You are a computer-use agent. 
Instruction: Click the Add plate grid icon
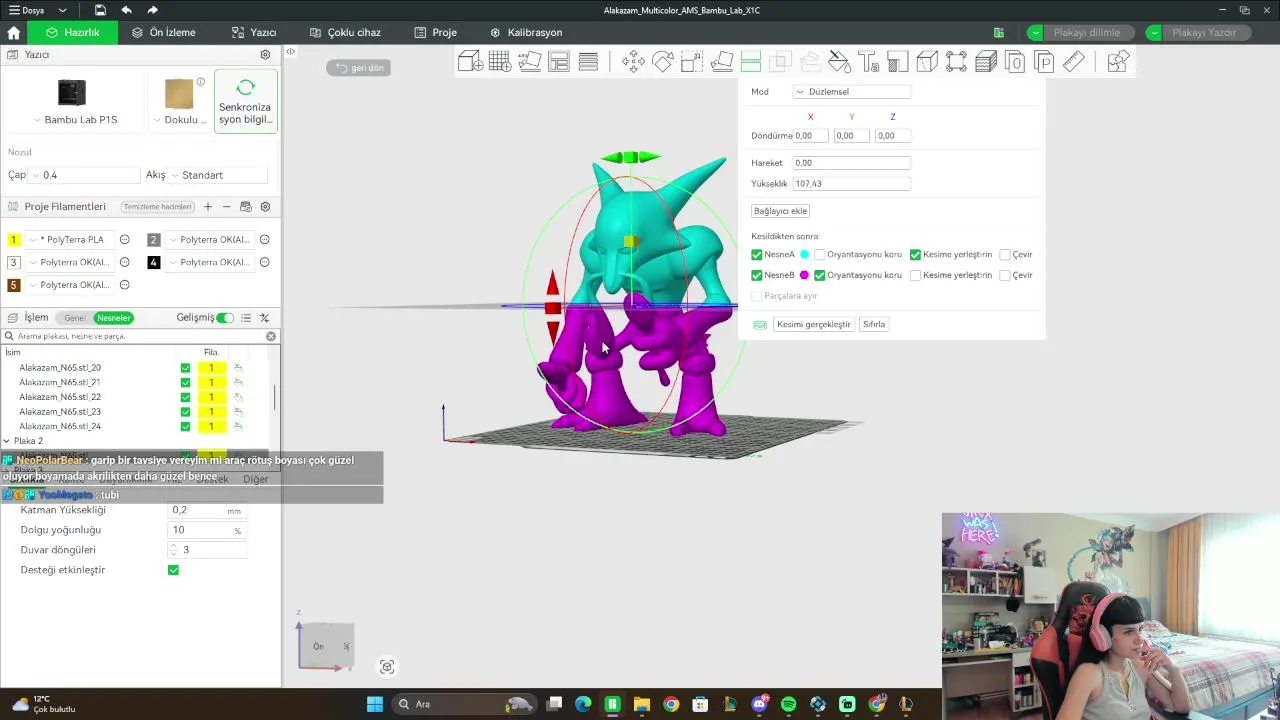[500, 62]
